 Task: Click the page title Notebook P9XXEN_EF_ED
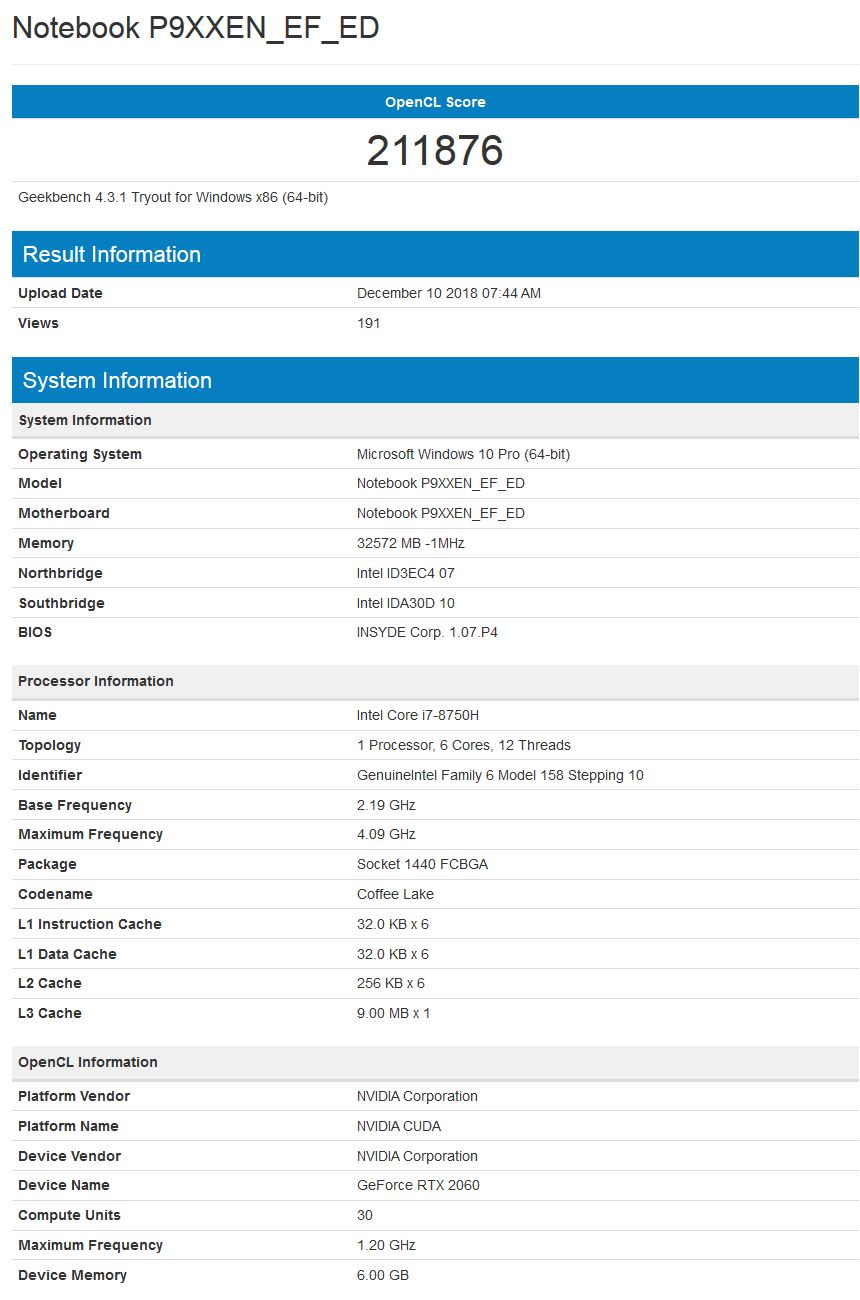point(196,28)
